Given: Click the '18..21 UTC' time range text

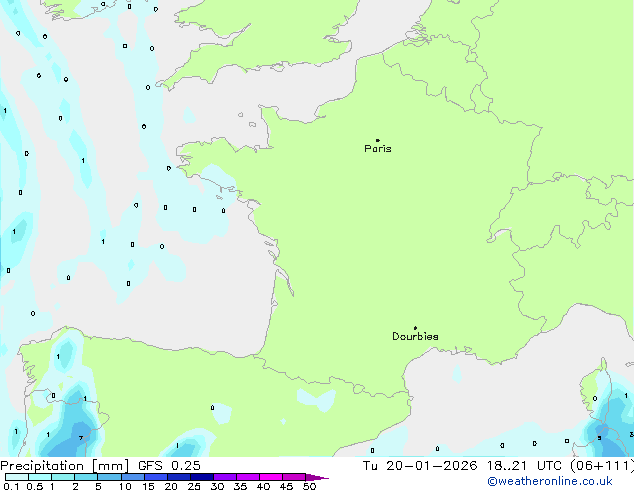Looking at the screenshot, I should (x=526, y=466).
